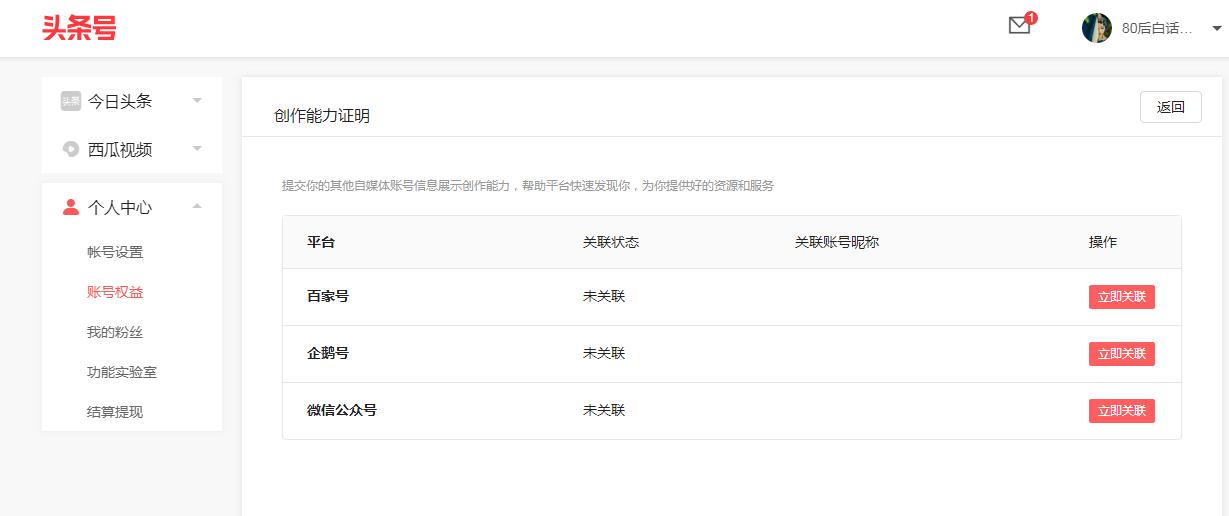The height and width of the screenshot is (516, 1229).
Task: Click 立即关联 for 微信公众号
Action: (x=1122, y=411)
